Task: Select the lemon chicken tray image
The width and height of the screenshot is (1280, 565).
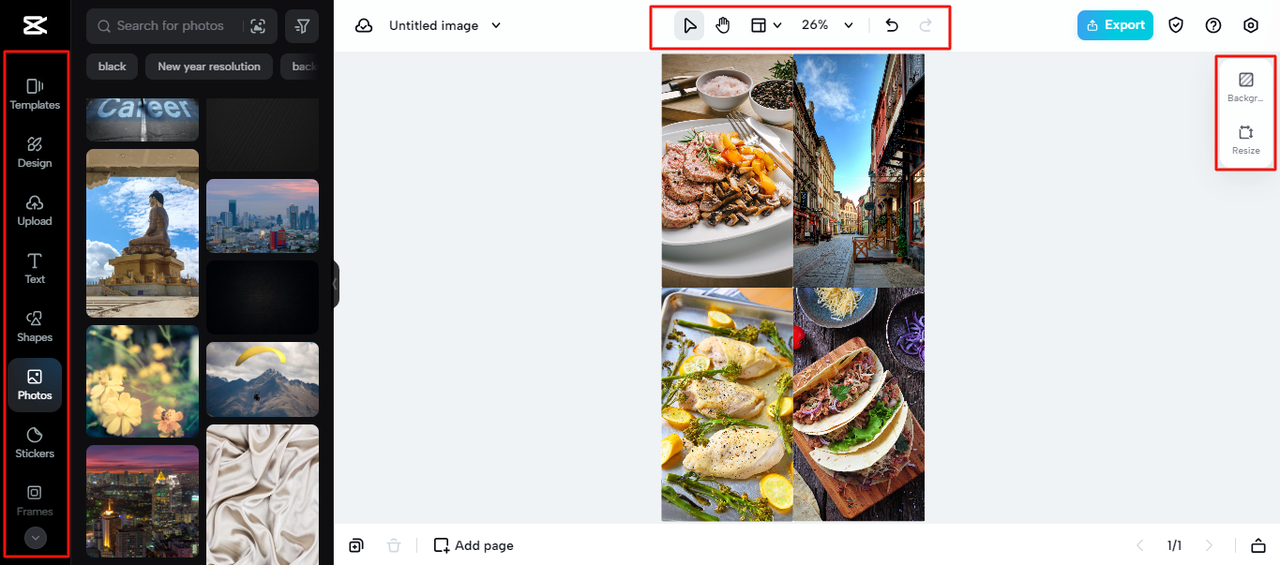Action: coord(727,404)
